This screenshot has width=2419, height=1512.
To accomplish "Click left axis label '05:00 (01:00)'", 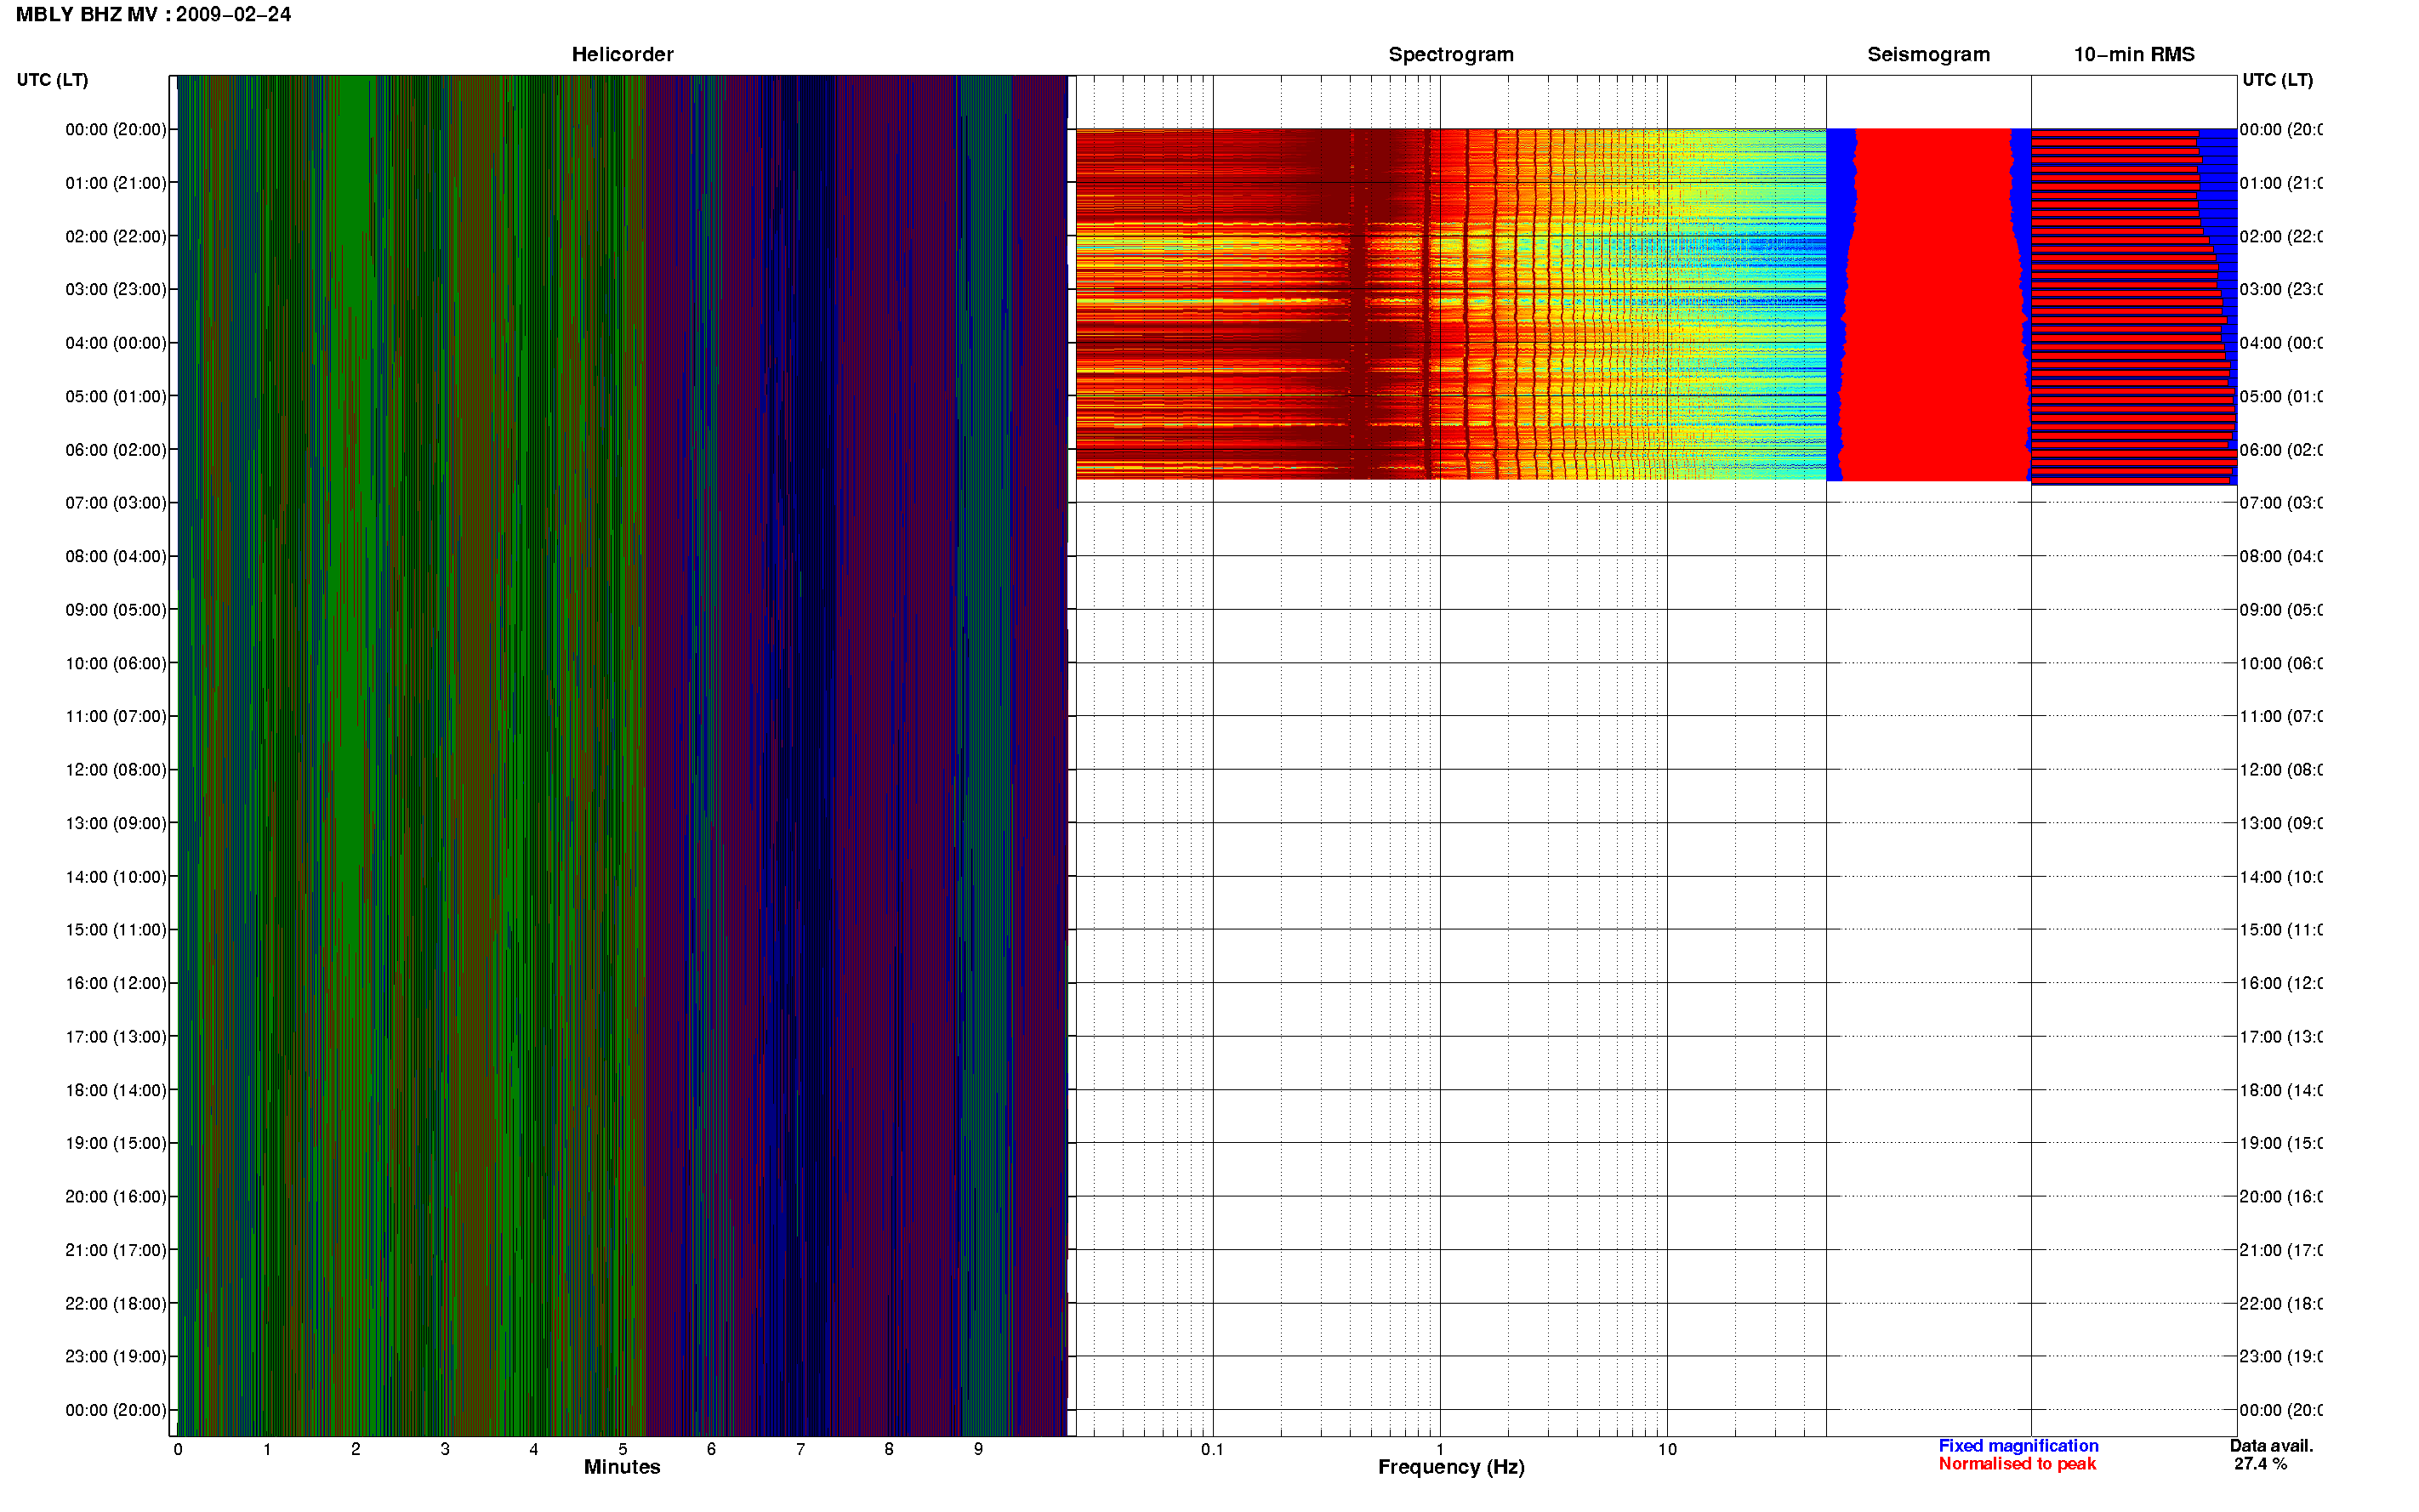I will coord(116,396).
